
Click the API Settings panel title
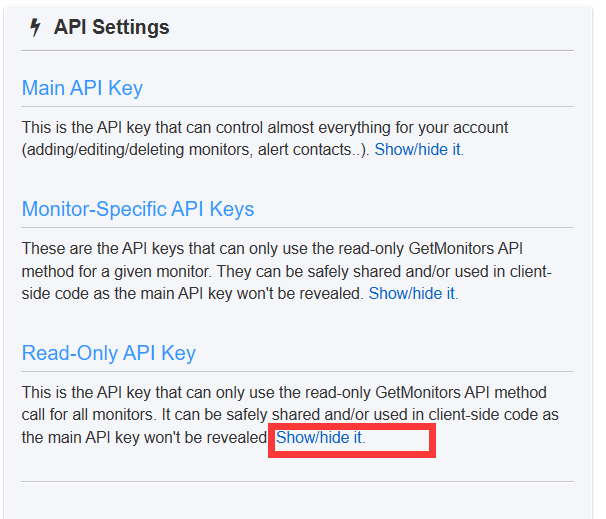tap(111, 28)
